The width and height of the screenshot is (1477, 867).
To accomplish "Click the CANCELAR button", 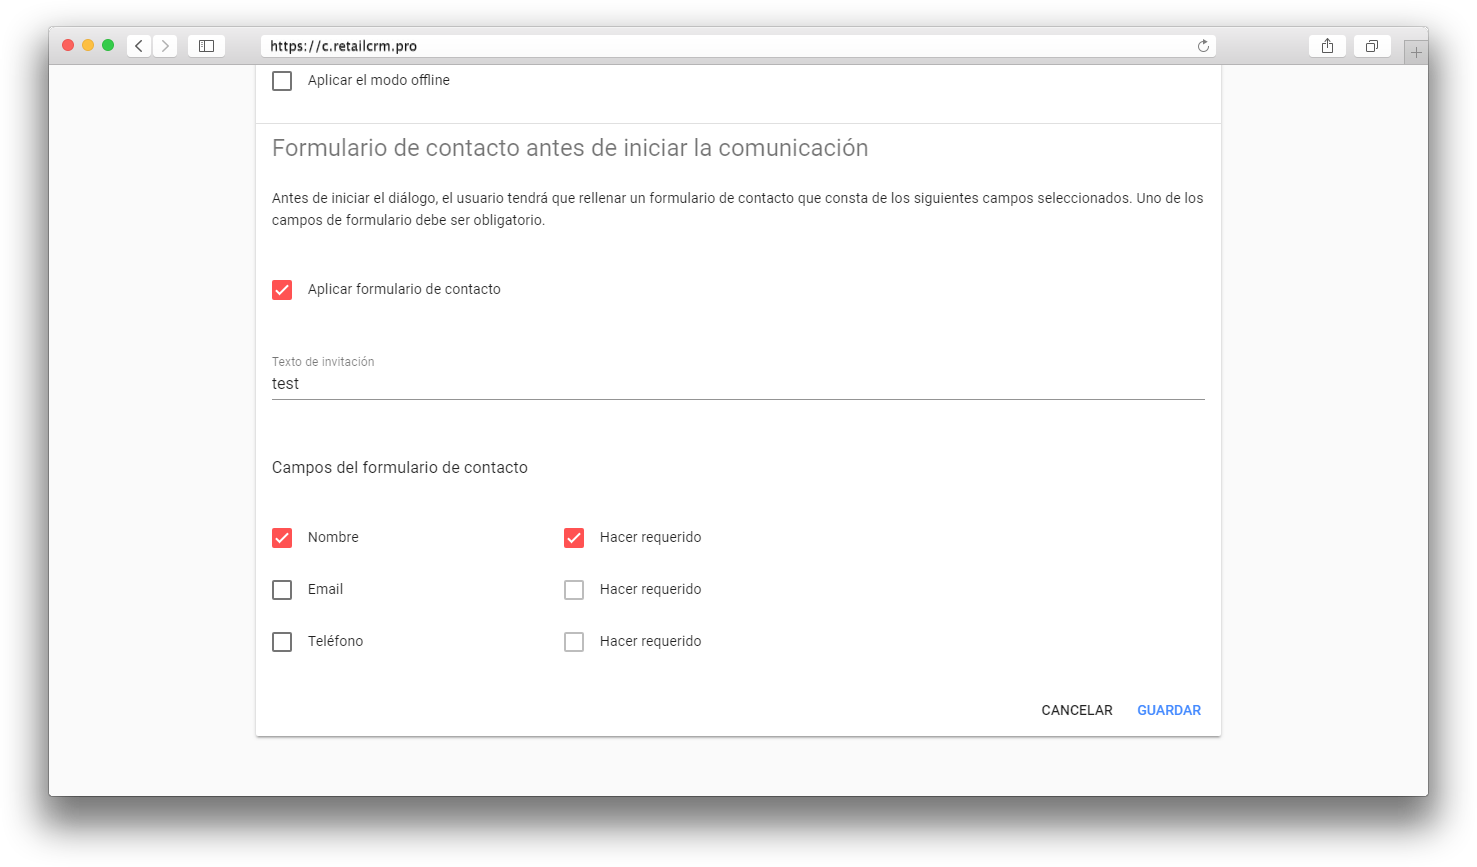I will (1077, 710).
